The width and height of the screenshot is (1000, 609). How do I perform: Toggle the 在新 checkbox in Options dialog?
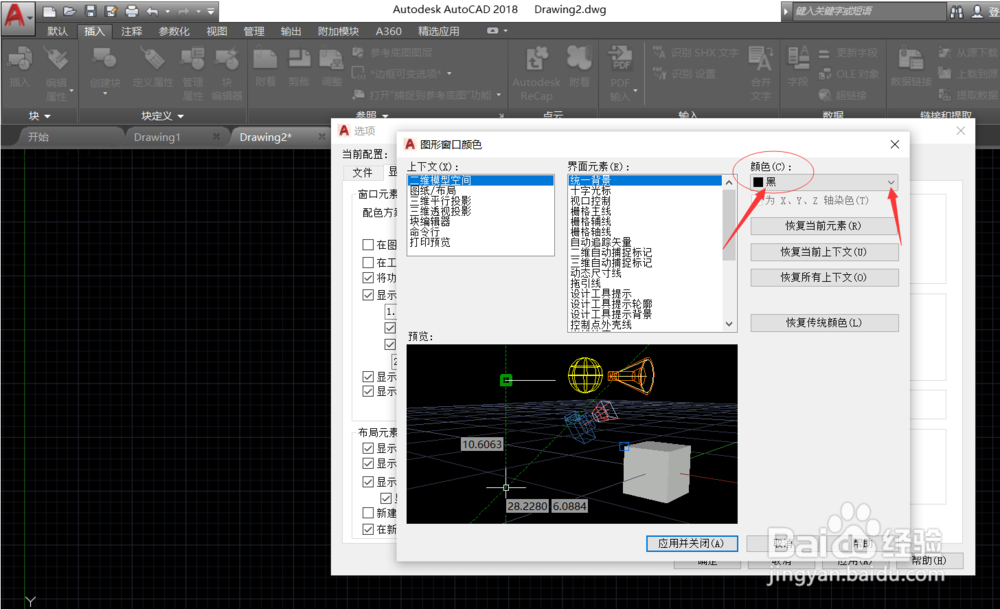point(368,529)
